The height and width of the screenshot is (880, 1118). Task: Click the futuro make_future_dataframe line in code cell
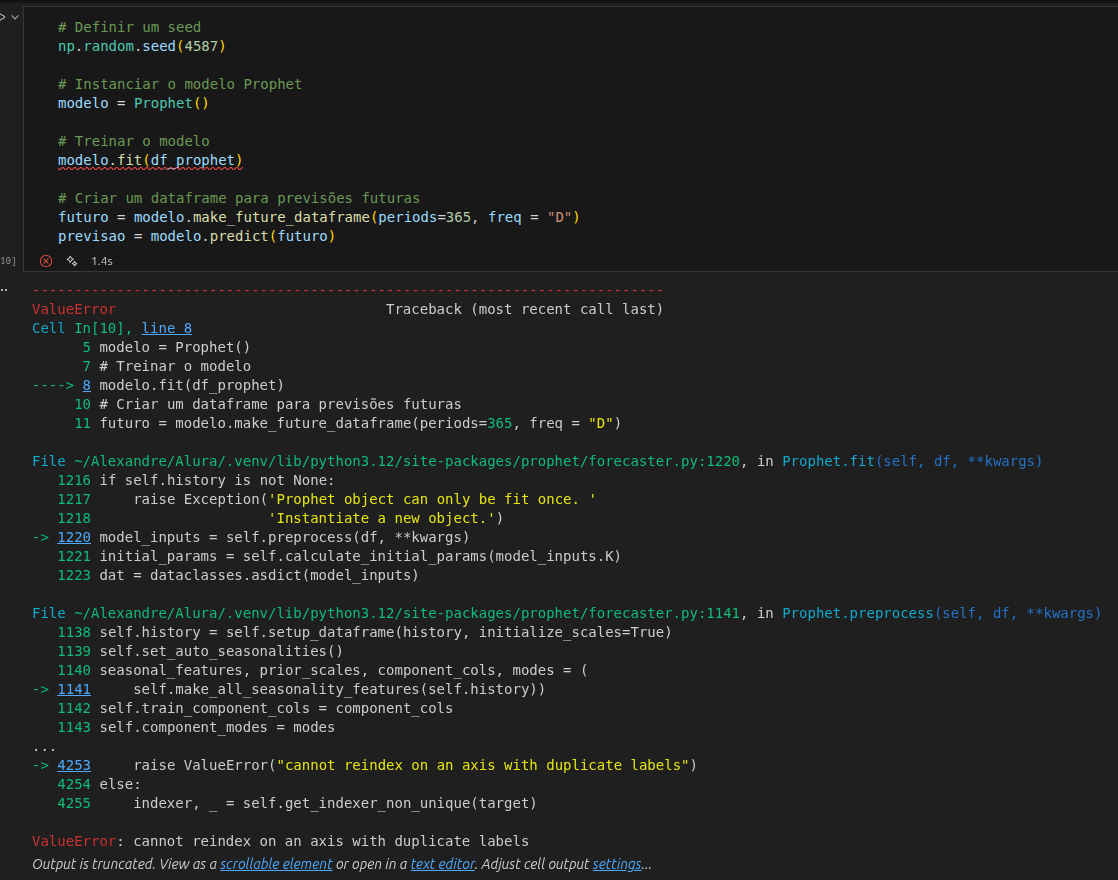pyautogui.click(x=319, y=218)
